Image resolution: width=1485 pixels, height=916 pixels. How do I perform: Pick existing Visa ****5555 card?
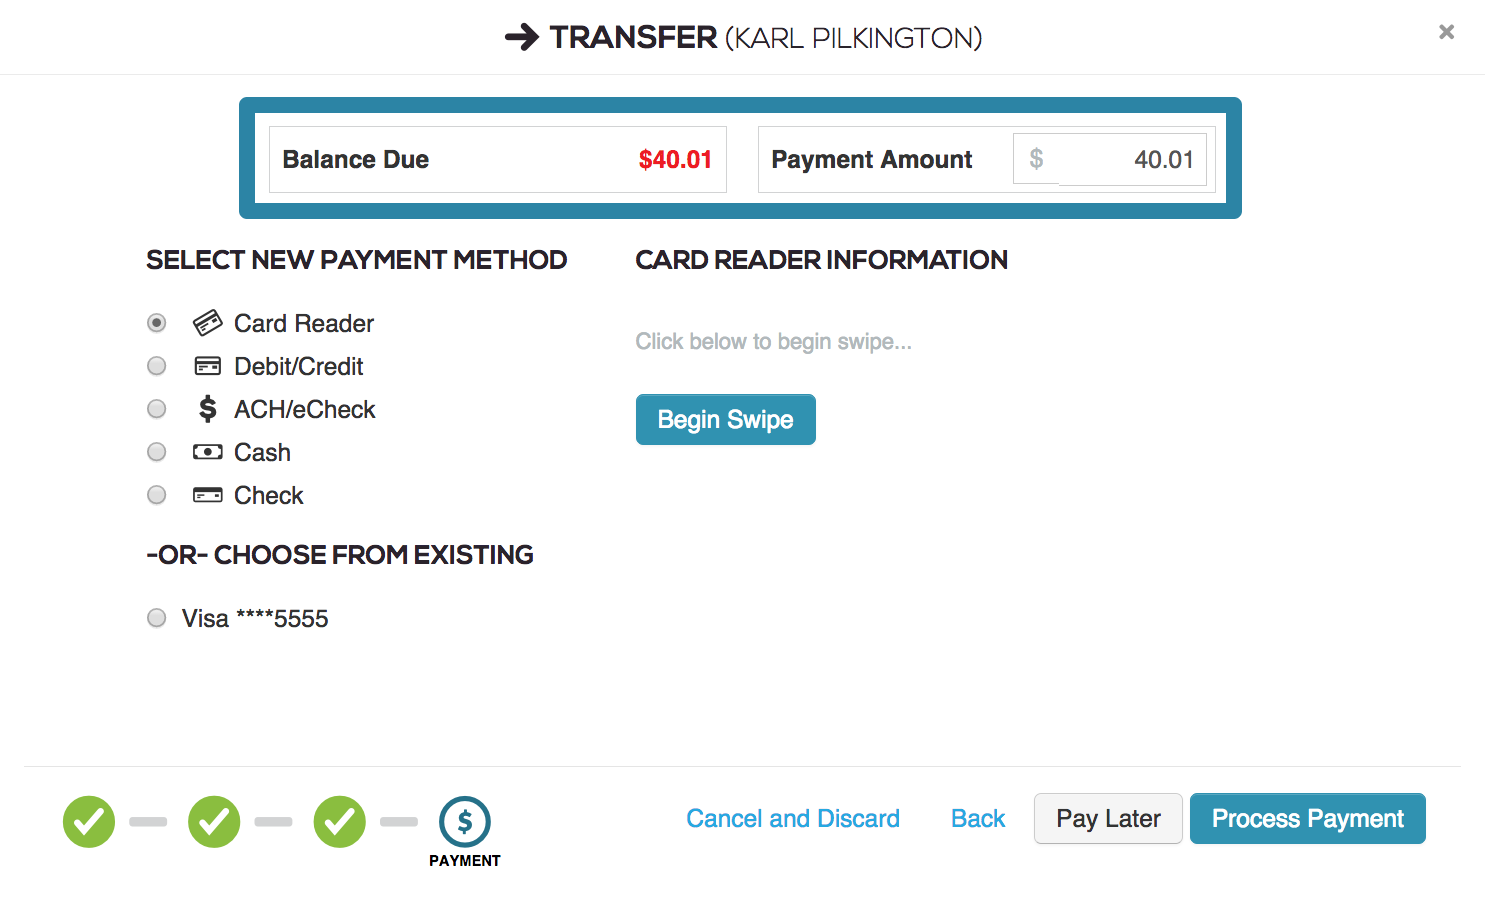click(156, 618)
